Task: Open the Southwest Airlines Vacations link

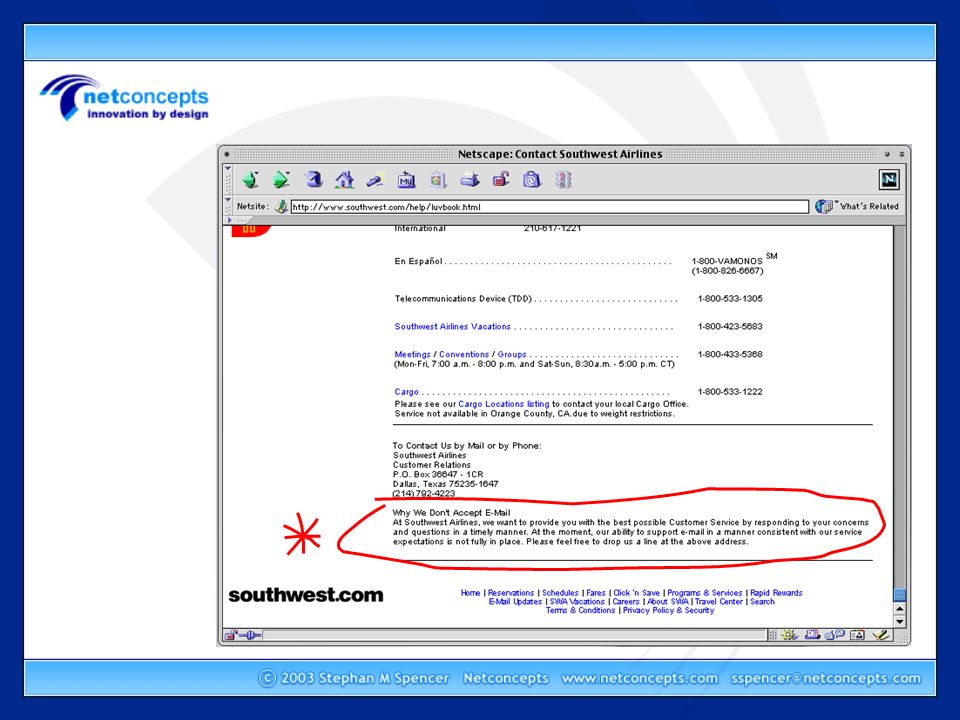Action: [452, 326]
